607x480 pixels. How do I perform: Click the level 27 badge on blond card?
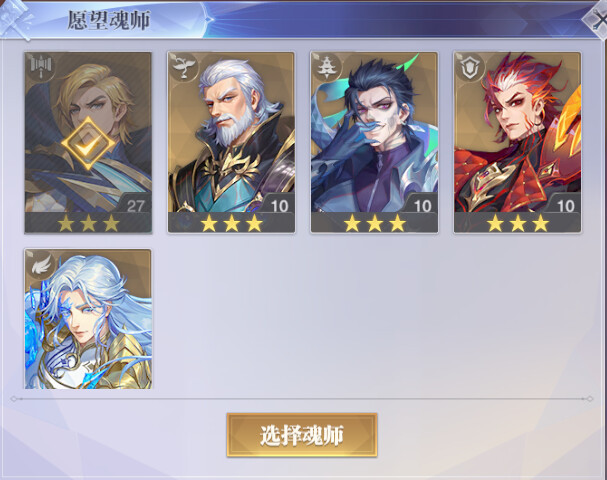point(135,206)
